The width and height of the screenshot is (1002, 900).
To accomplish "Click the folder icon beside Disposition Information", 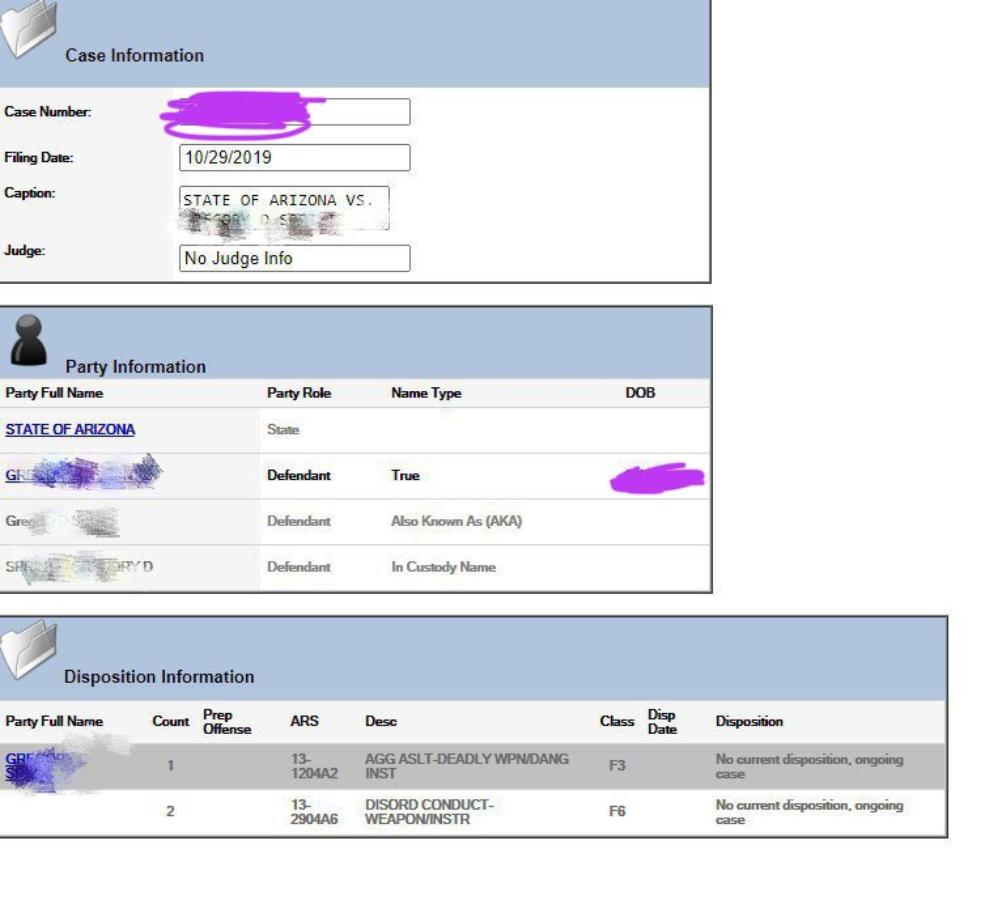I will coord(29,649).
